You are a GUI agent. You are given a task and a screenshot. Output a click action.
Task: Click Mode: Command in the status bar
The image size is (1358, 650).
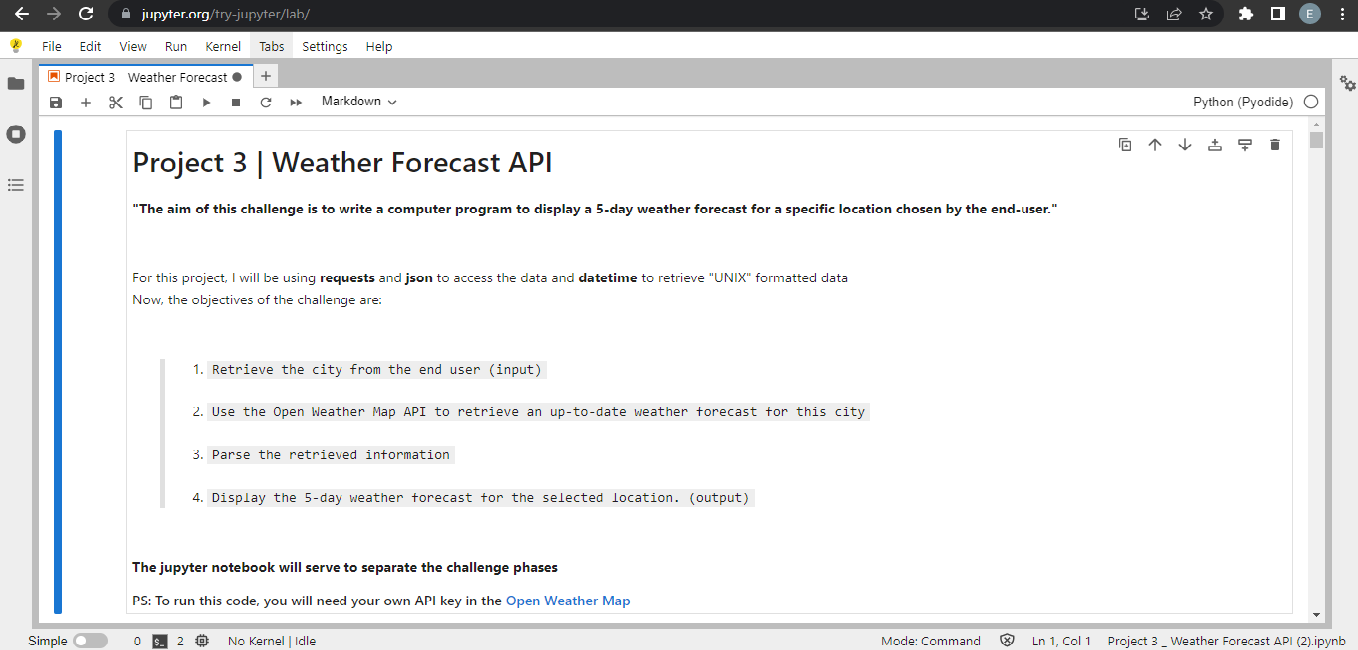point(930,640)
